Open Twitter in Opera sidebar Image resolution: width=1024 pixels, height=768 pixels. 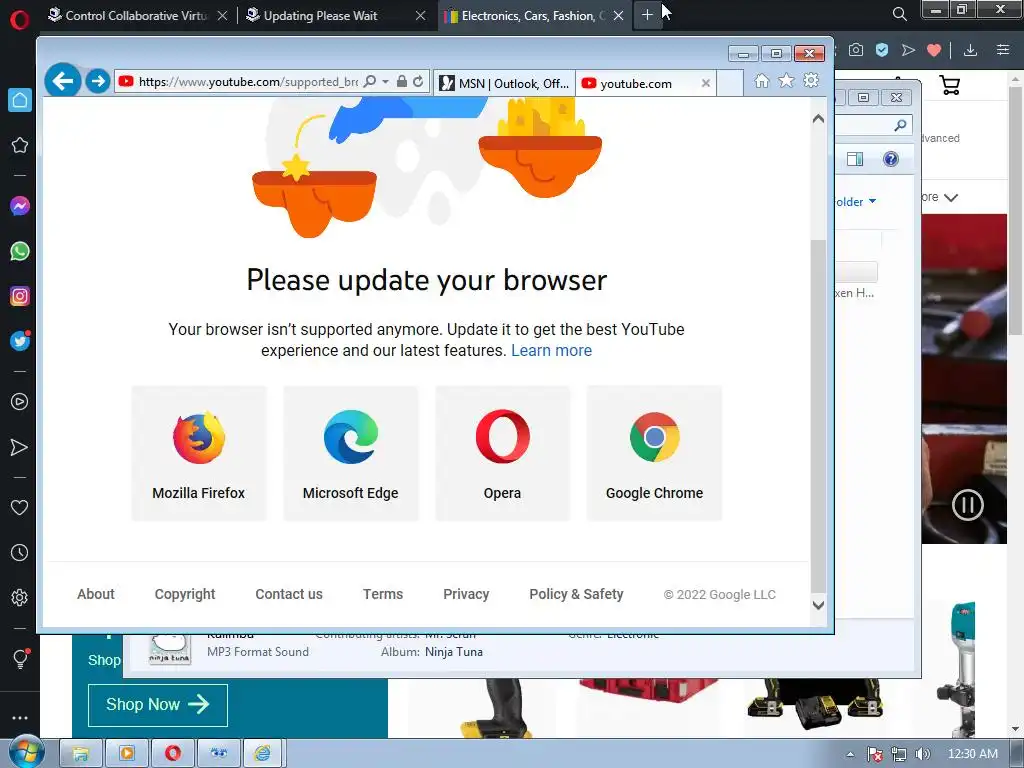pos(20,341)
